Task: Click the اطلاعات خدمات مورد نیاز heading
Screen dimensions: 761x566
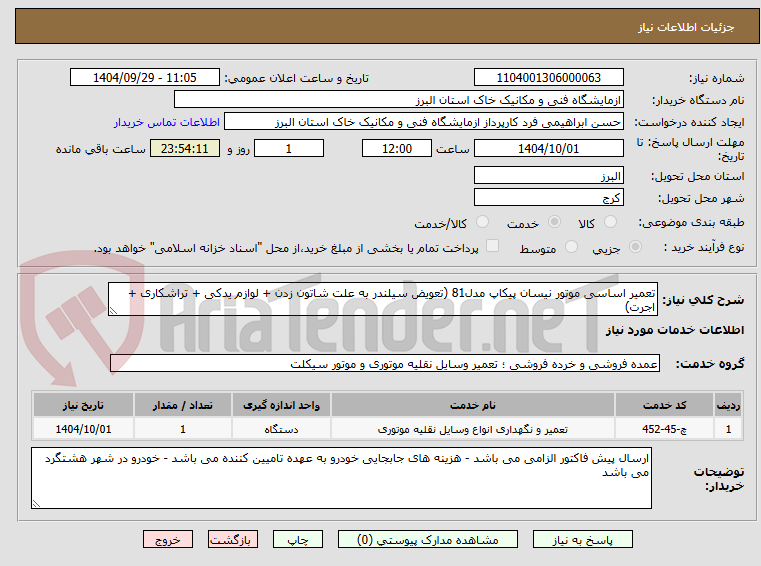Action: [675, 330]
